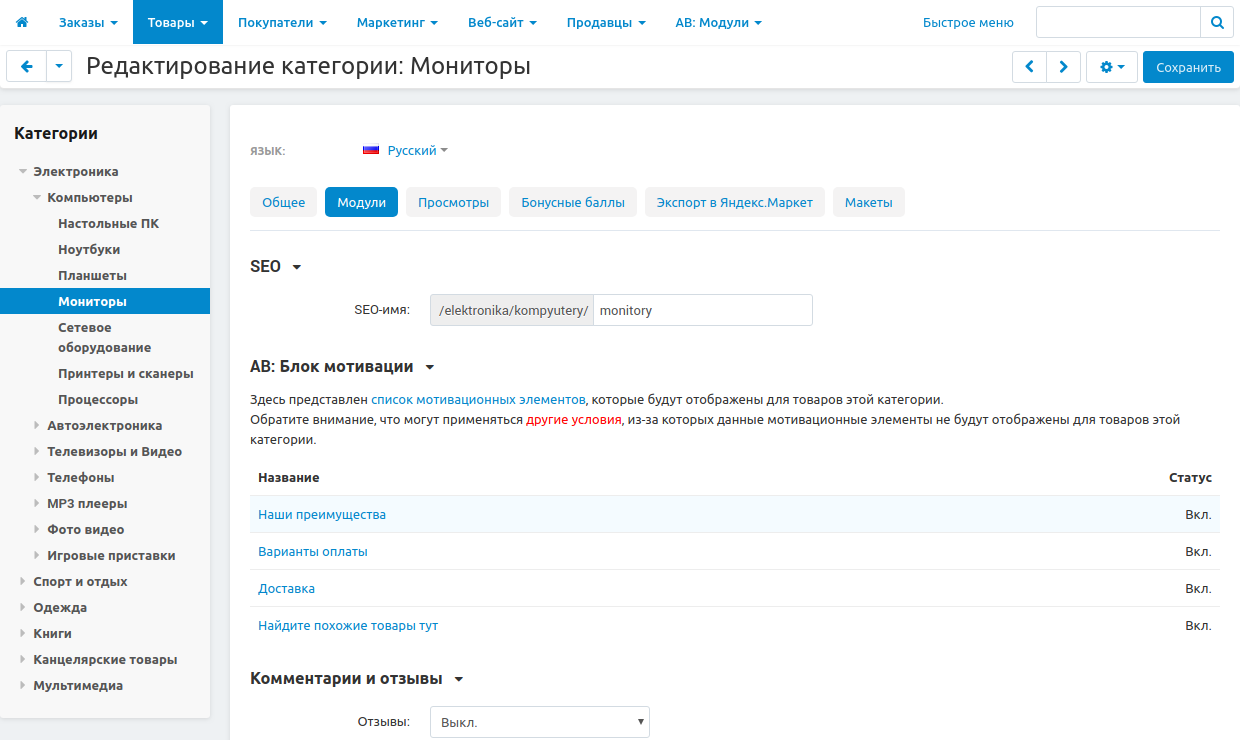Save the category with Сохранить button
Image resolution: width=1240 pixels, height=740 pixels.
(1188, 66)
